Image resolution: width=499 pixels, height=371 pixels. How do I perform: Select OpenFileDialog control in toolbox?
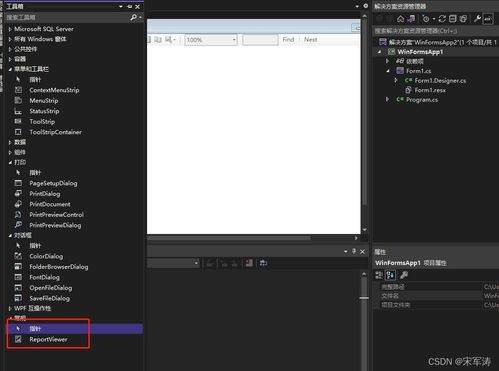(x=51, y=288)
